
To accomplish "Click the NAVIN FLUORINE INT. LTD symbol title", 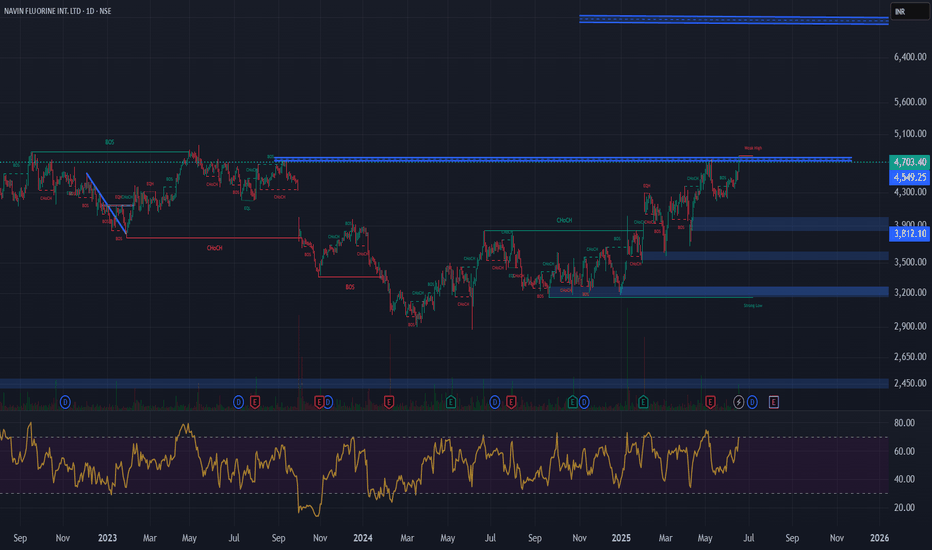I will 58,11.
